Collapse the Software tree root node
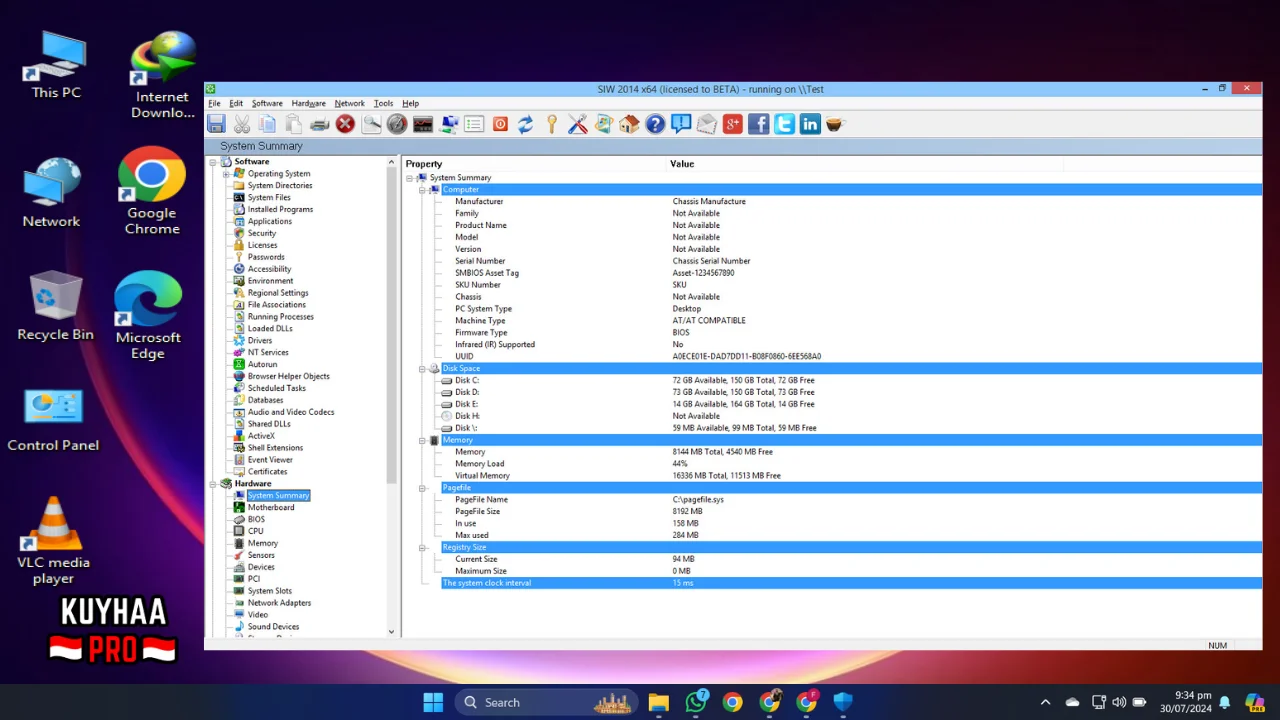Image resolution: width=1280 pixels, height=720 pixels. (213, 162)
